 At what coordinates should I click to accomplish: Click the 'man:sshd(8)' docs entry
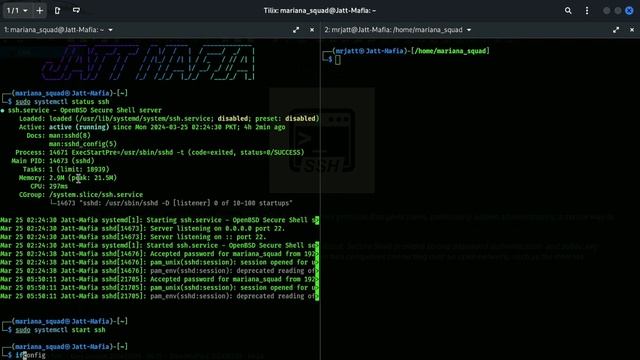click(x=69, y=136)
